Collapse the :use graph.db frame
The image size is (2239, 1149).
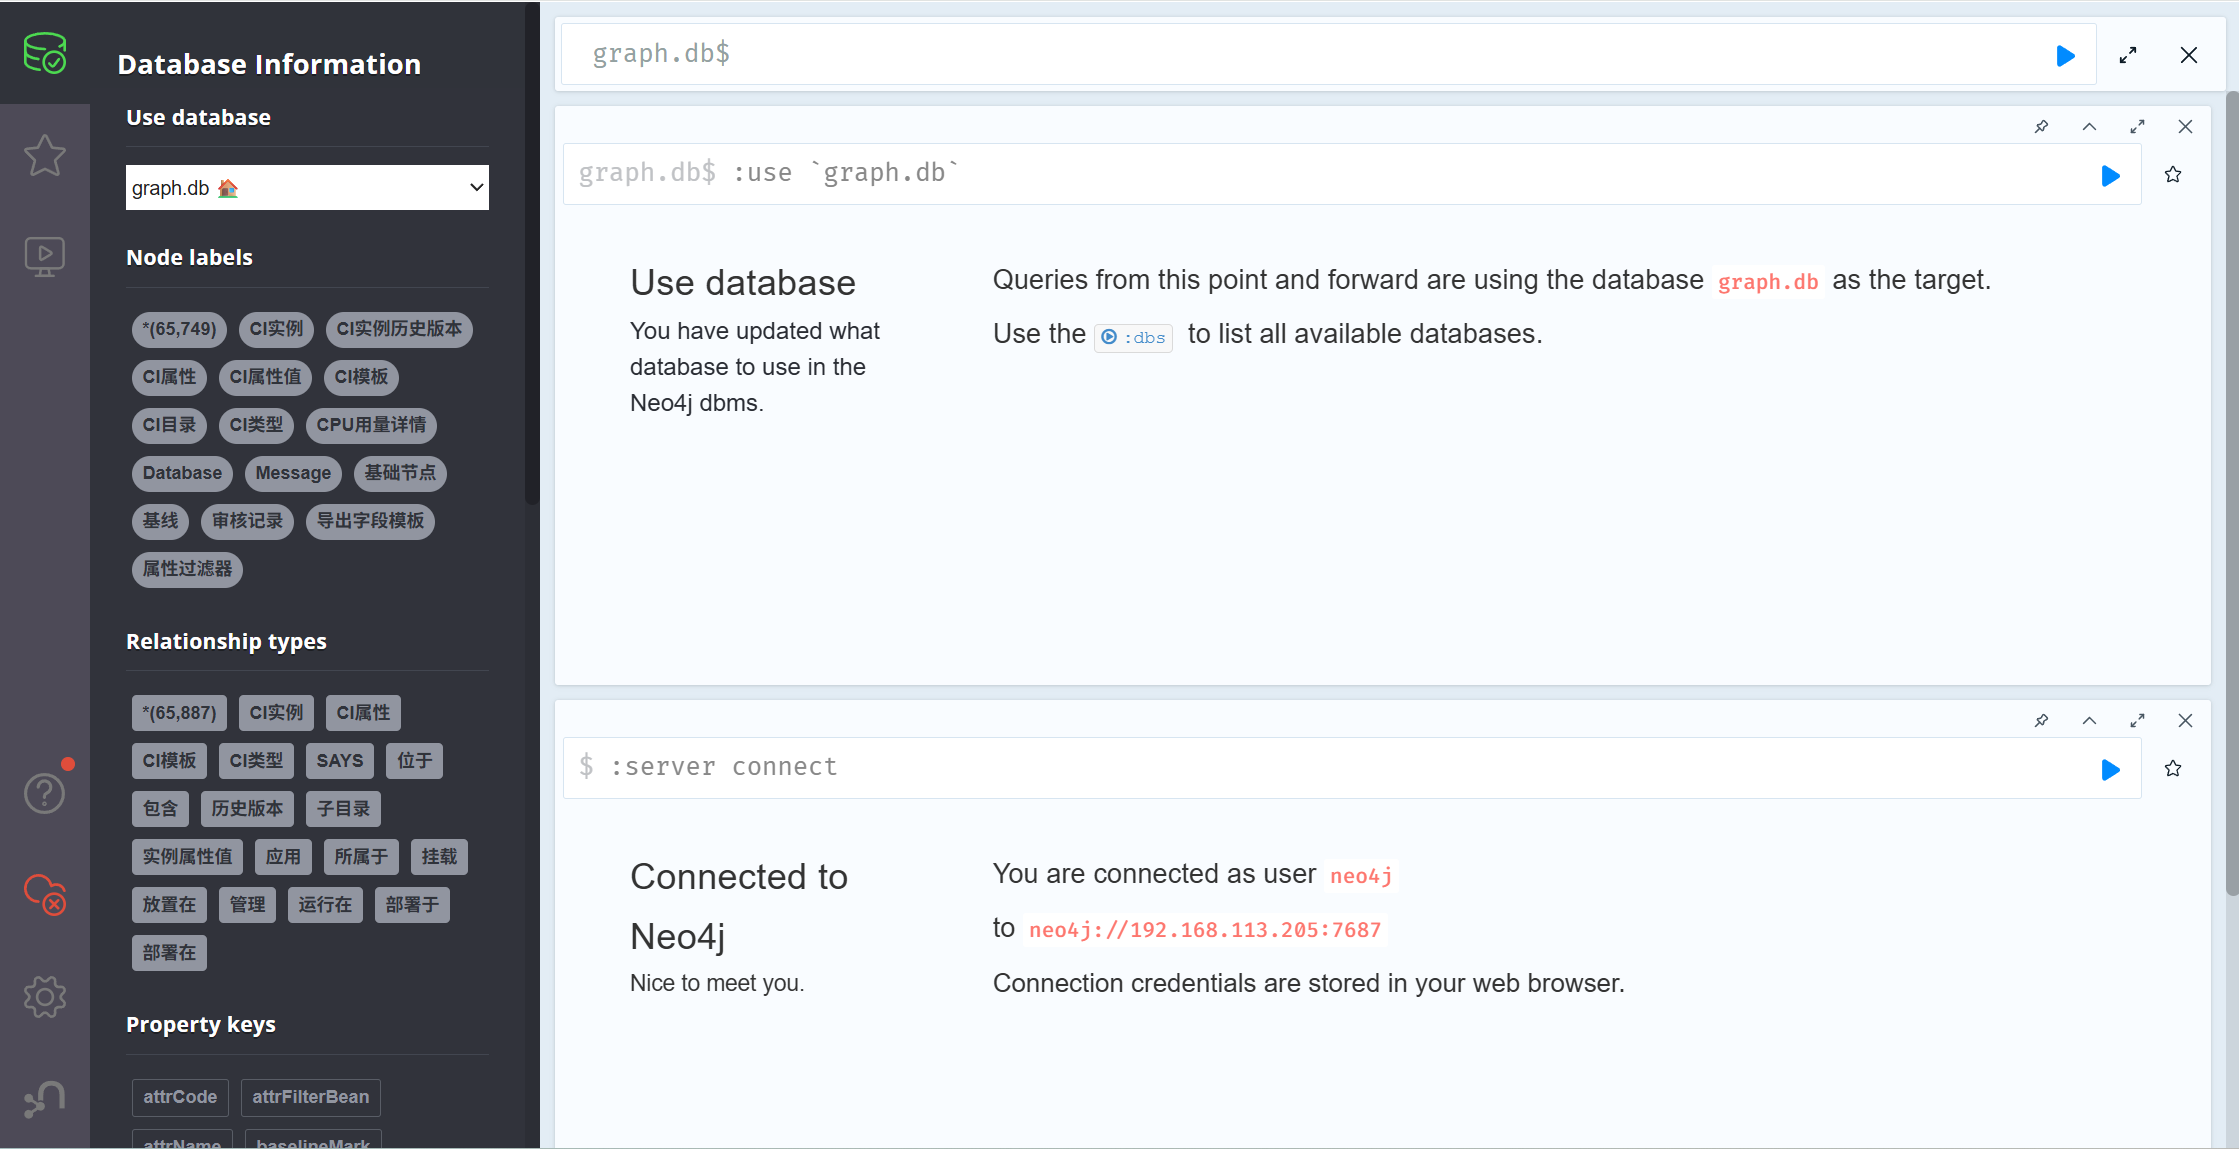(2090, 126)
